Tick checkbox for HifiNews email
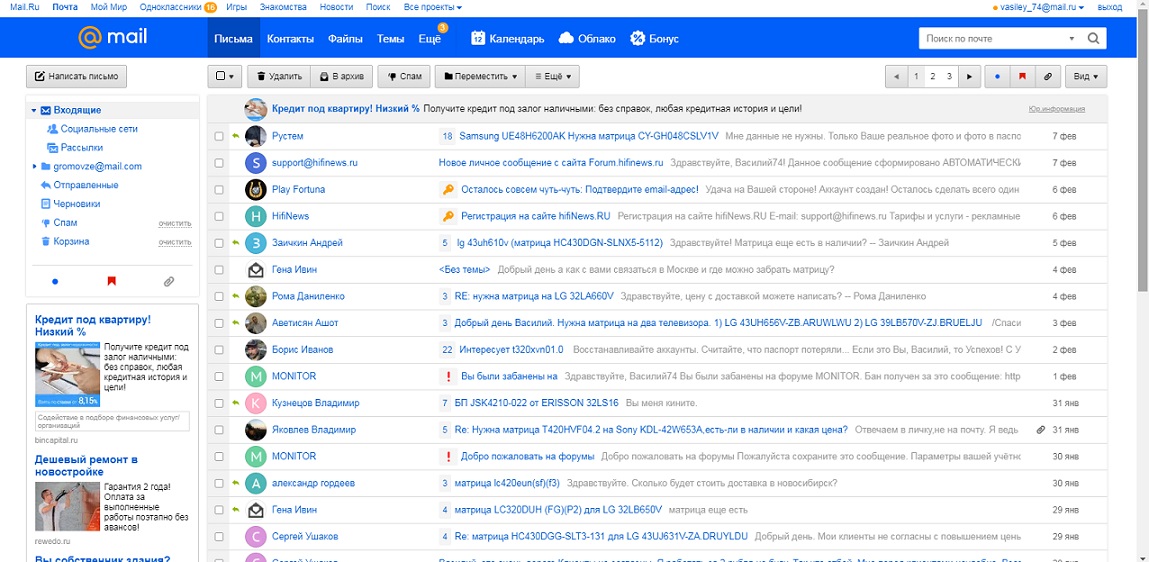1149x562 pixels. 219,216
